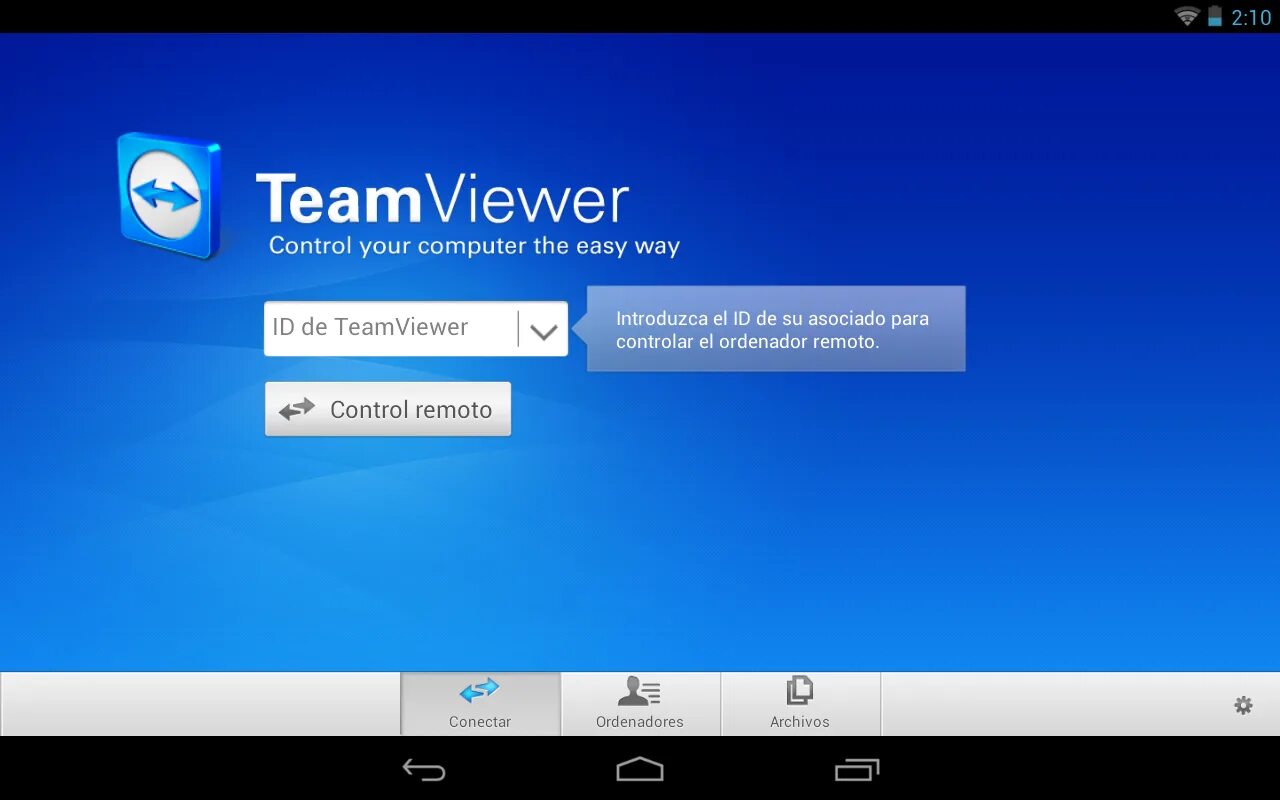
Task: Tap the Wi-Fi status icon
Action: [x=1187, y=16]
